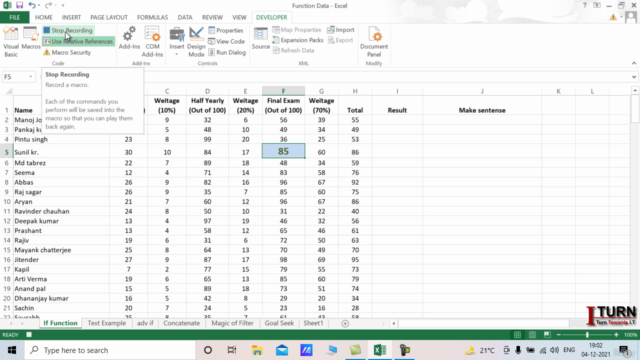The image size is (640, 360).
Task: Click cell with Final Exam 85 for Sunil
Action: click(283, 151)
